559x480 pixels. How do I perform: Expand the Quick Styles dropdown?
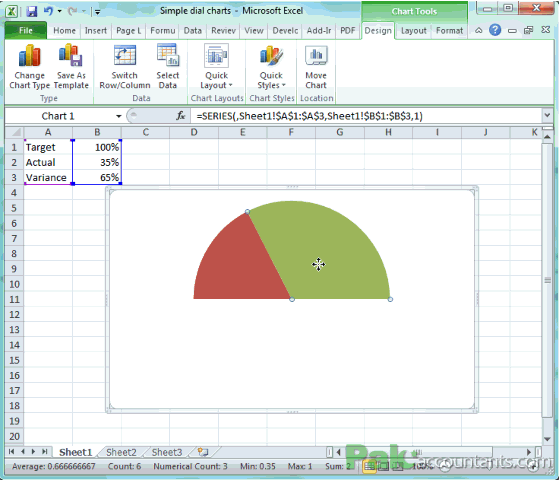click(271, 67)
